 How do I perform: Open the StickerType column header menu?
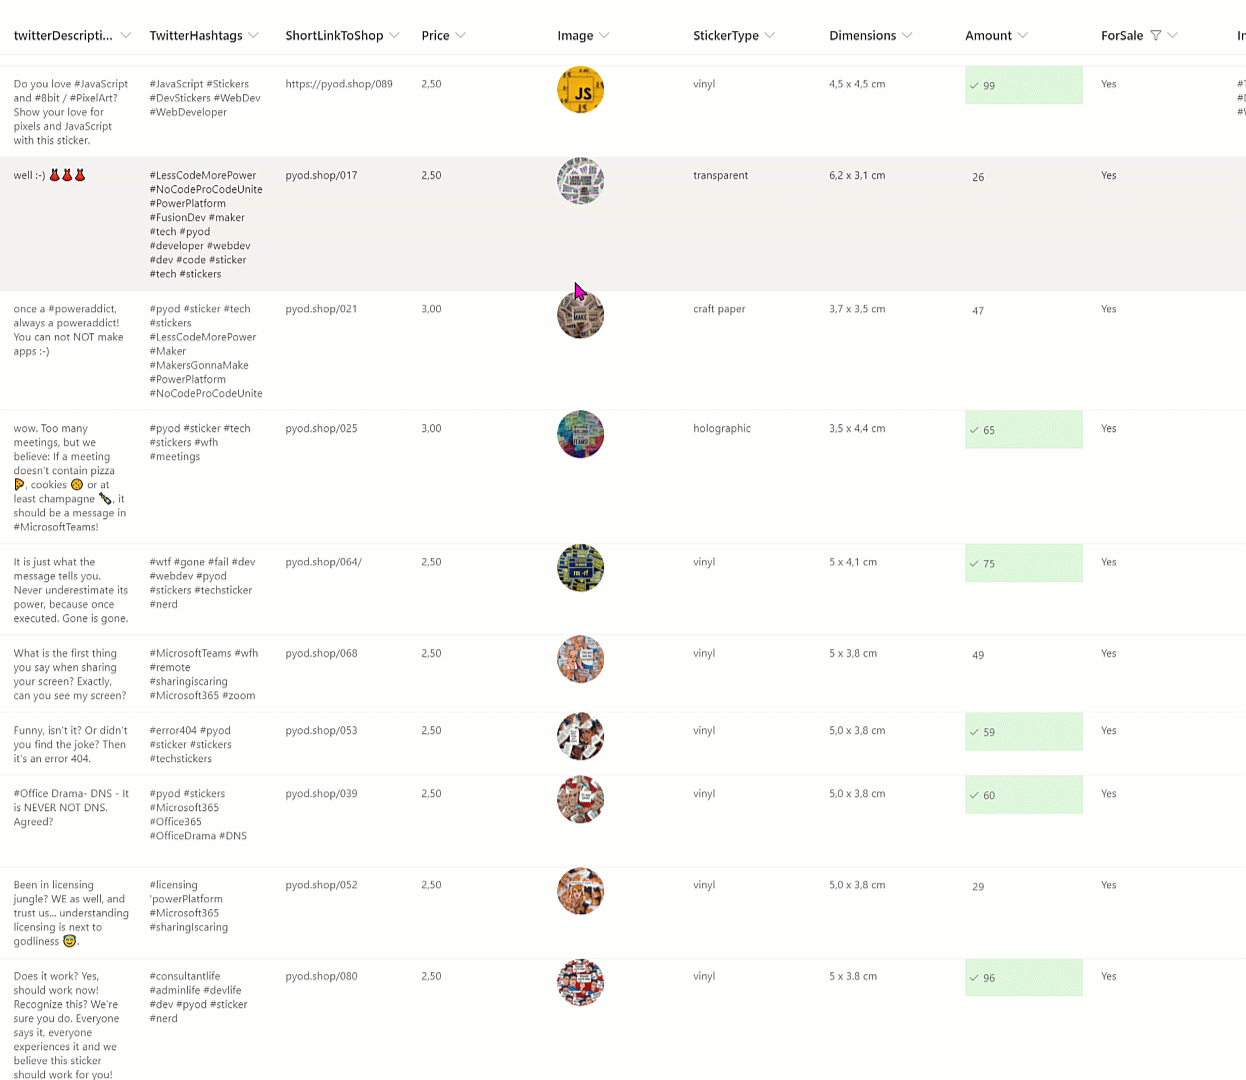tap(734, 35)
